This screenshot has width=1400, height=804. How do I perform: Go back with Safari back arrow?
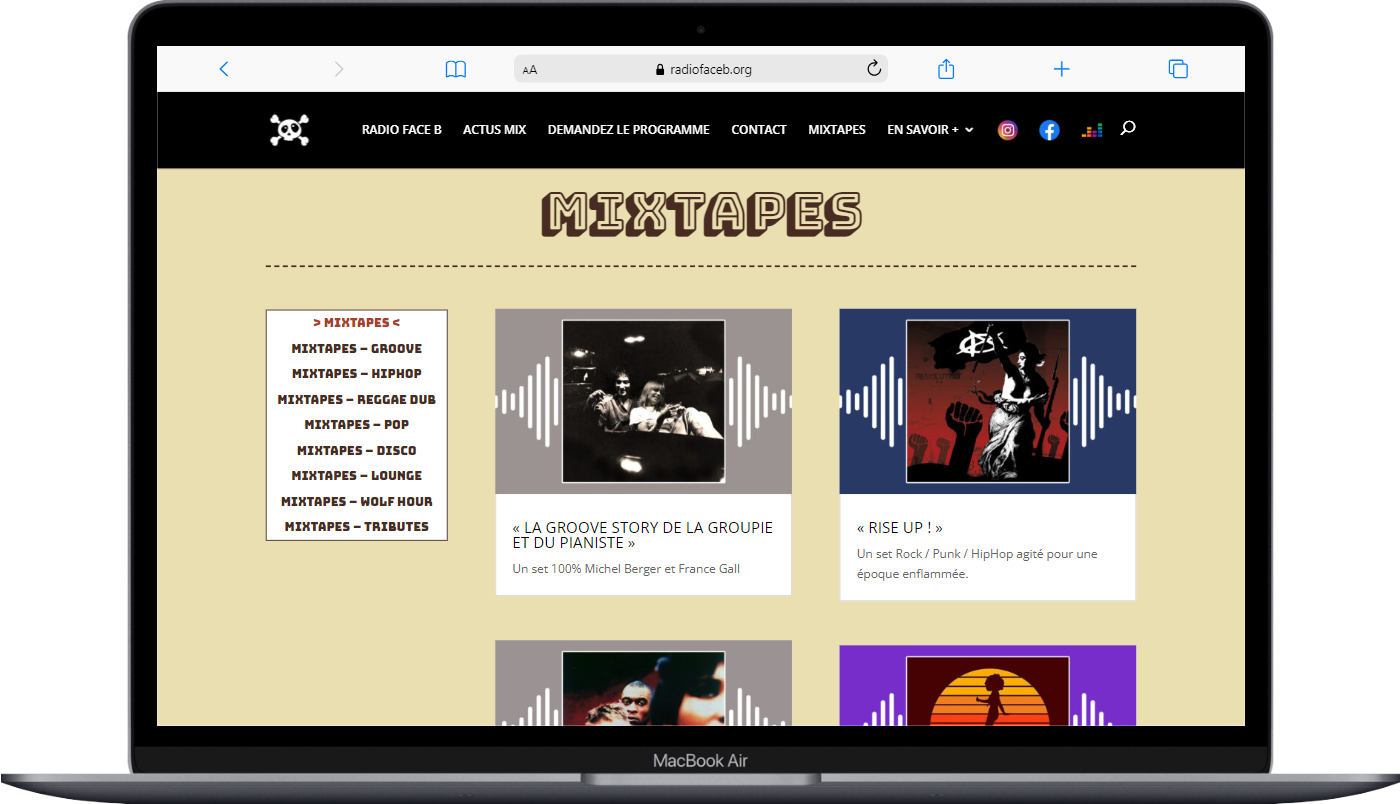click(224, 69)
